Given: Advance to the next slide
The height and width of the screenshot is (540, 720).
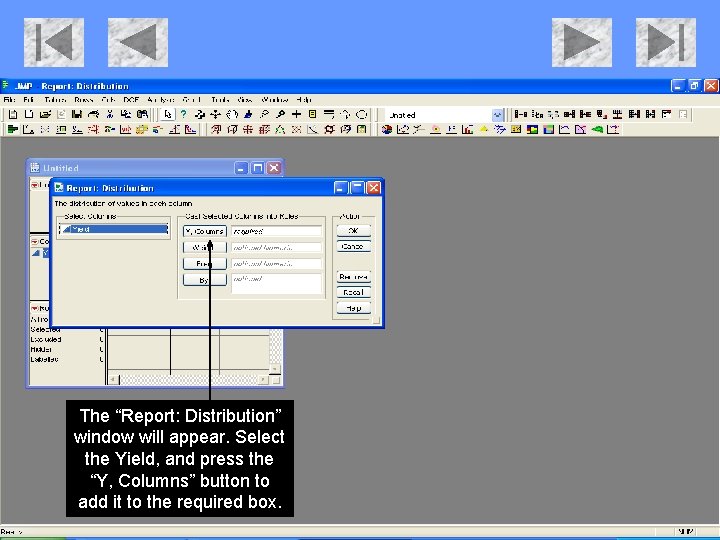Looking at the screenshot, I should point(582,42).
